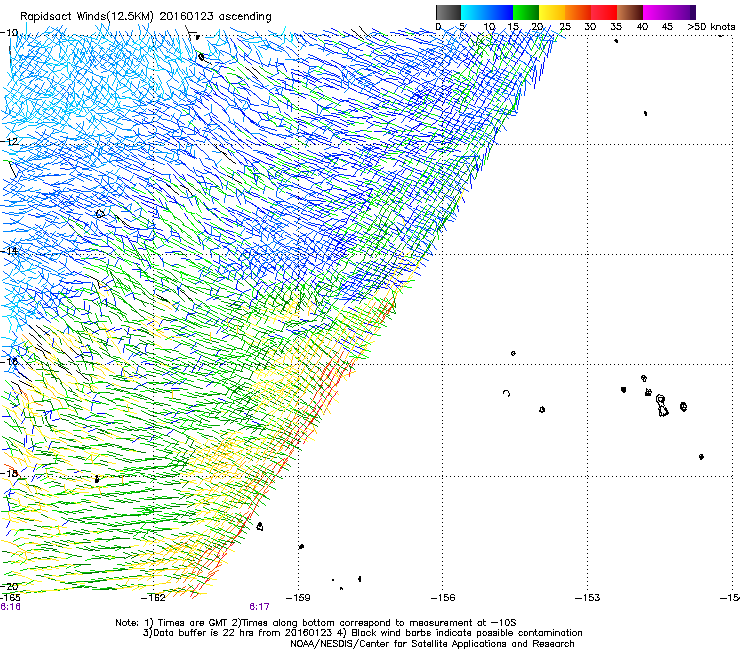The image size is (740, 650).
Task: Click the title 'Rapidsact Winds(12.5KM) 20160123 ascending'
Action: 146,17
